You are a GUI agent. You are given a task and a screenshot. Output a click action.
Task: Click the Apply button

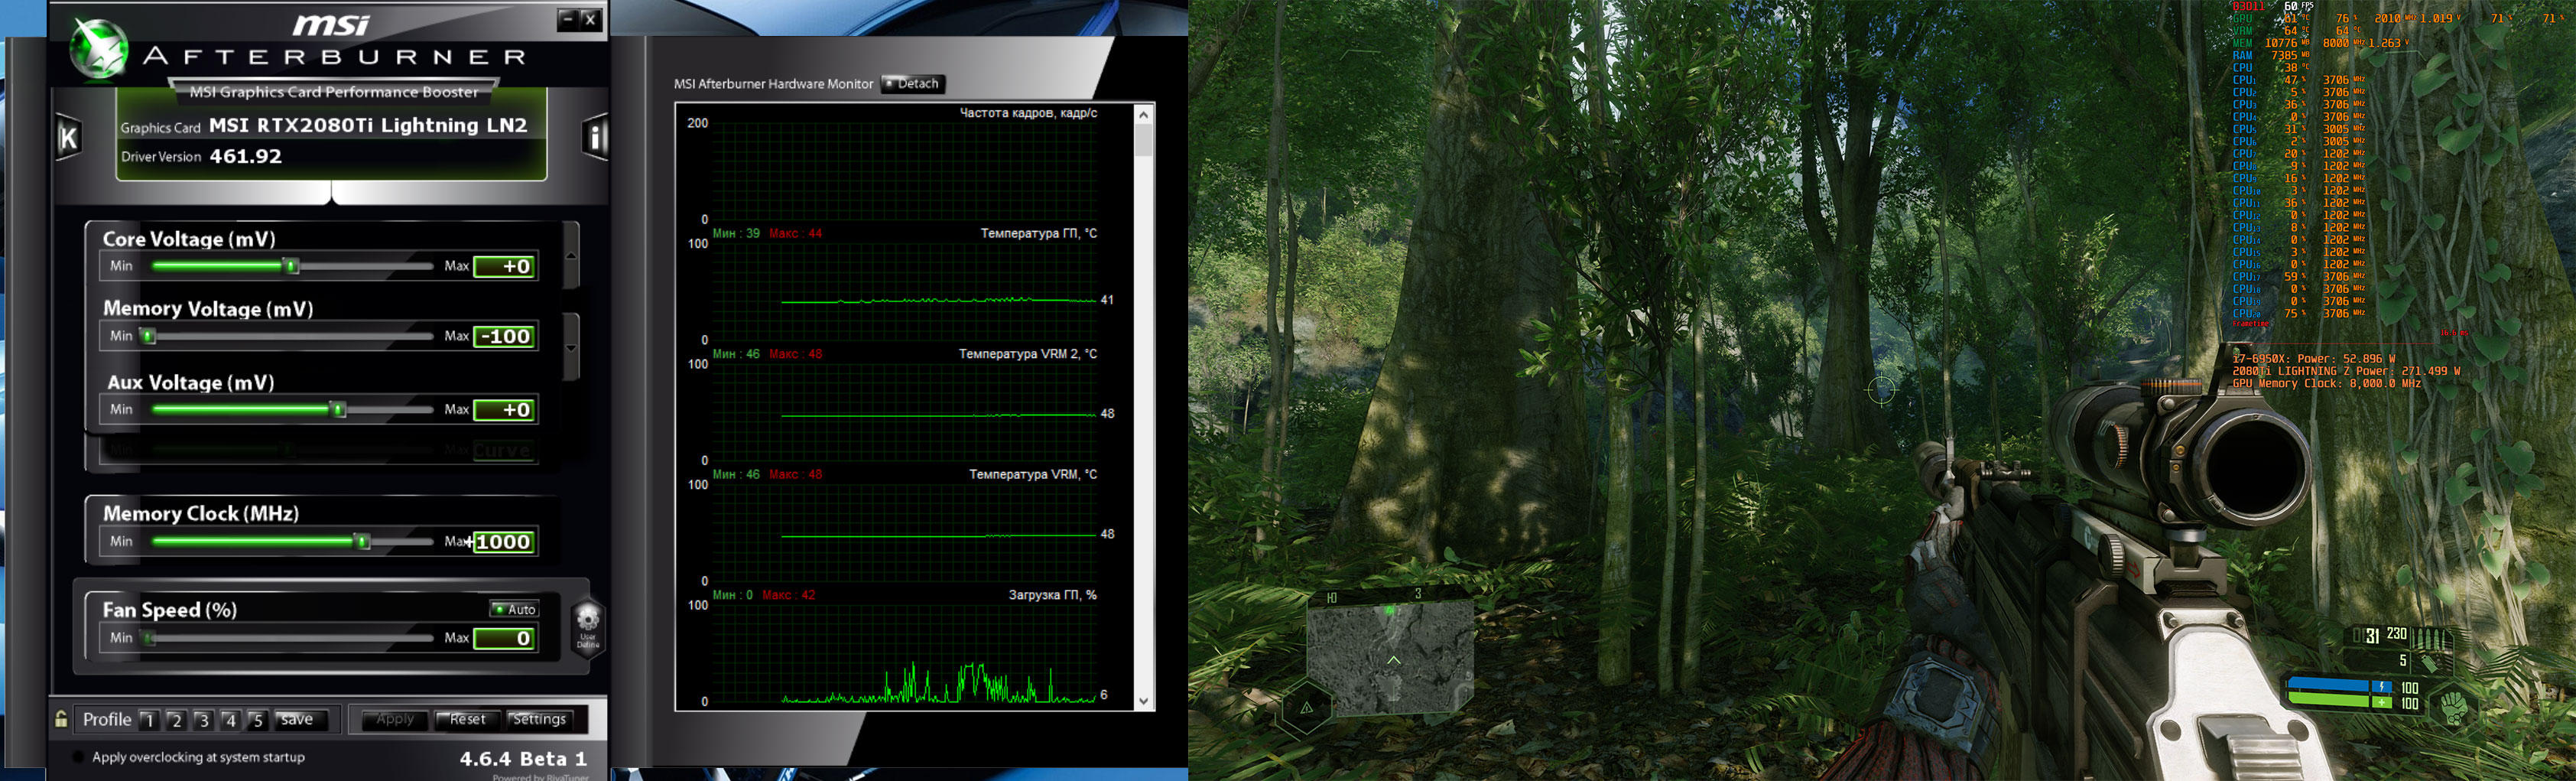pyautogui.click(x=395, y=720)
